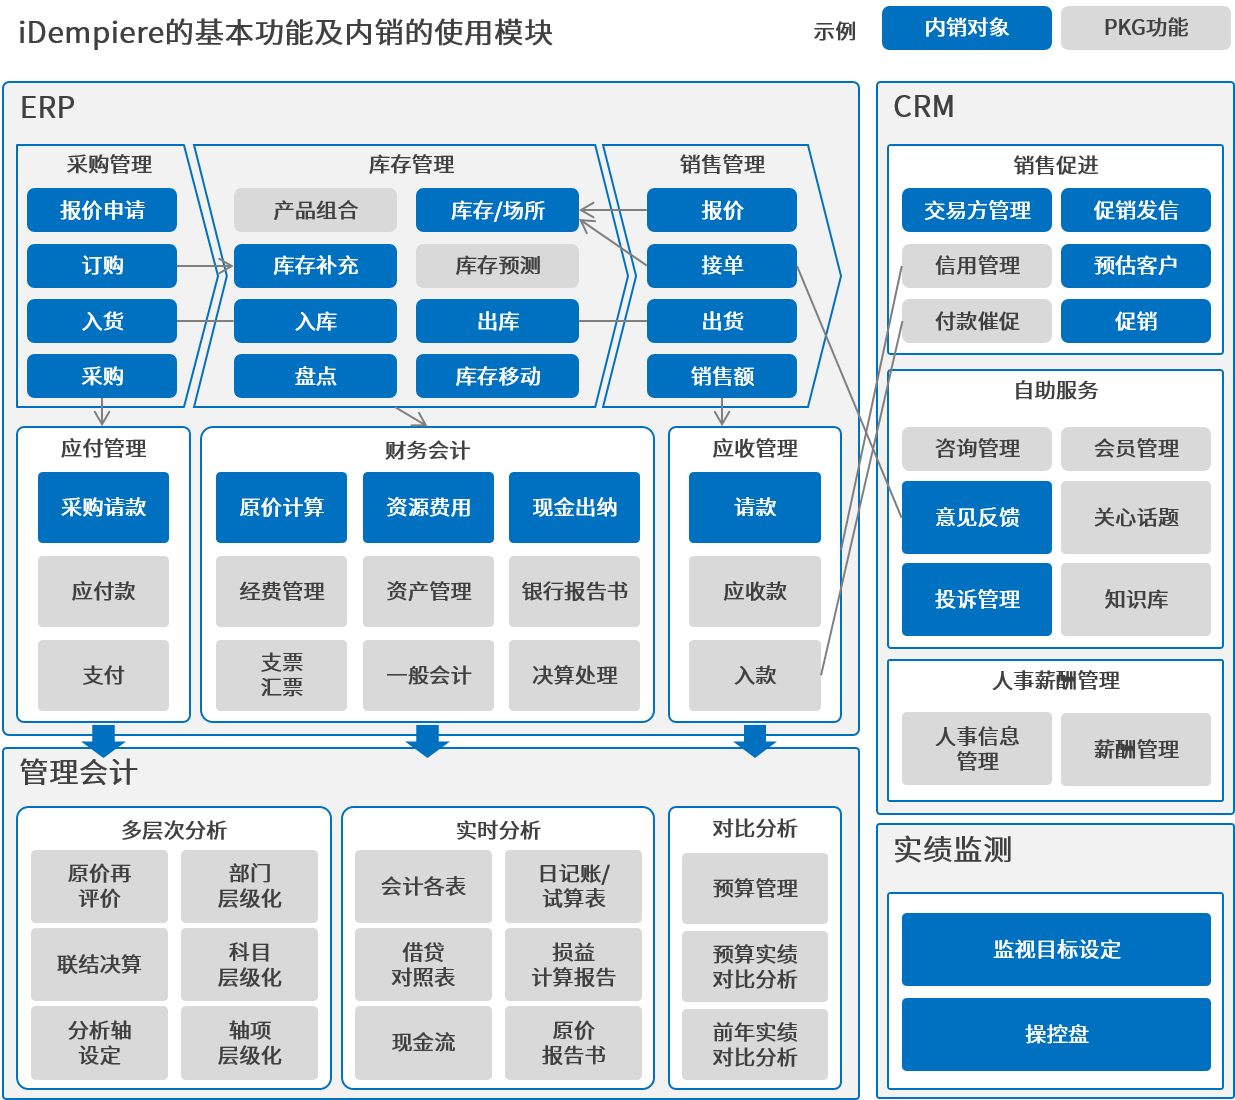Click the 意见反馈 module box
Viewport: 1235px width, 1100px height.
(977, 518)
